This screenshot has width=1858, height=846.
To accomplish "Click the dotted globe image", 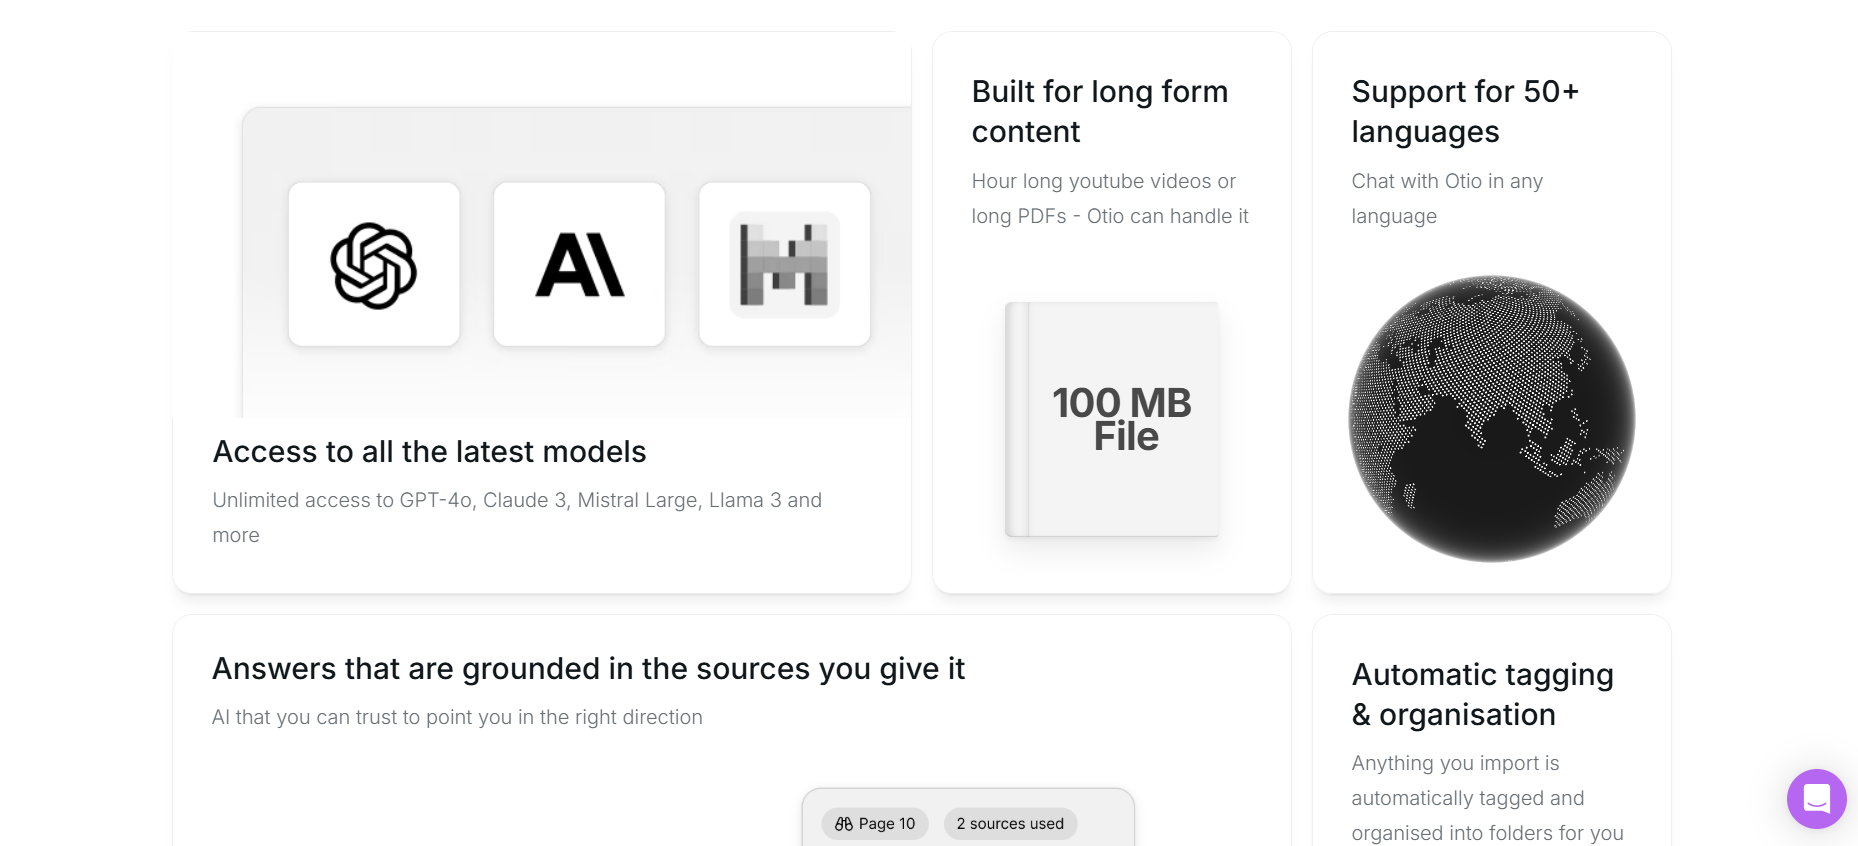I will [x=1491, y=418].
